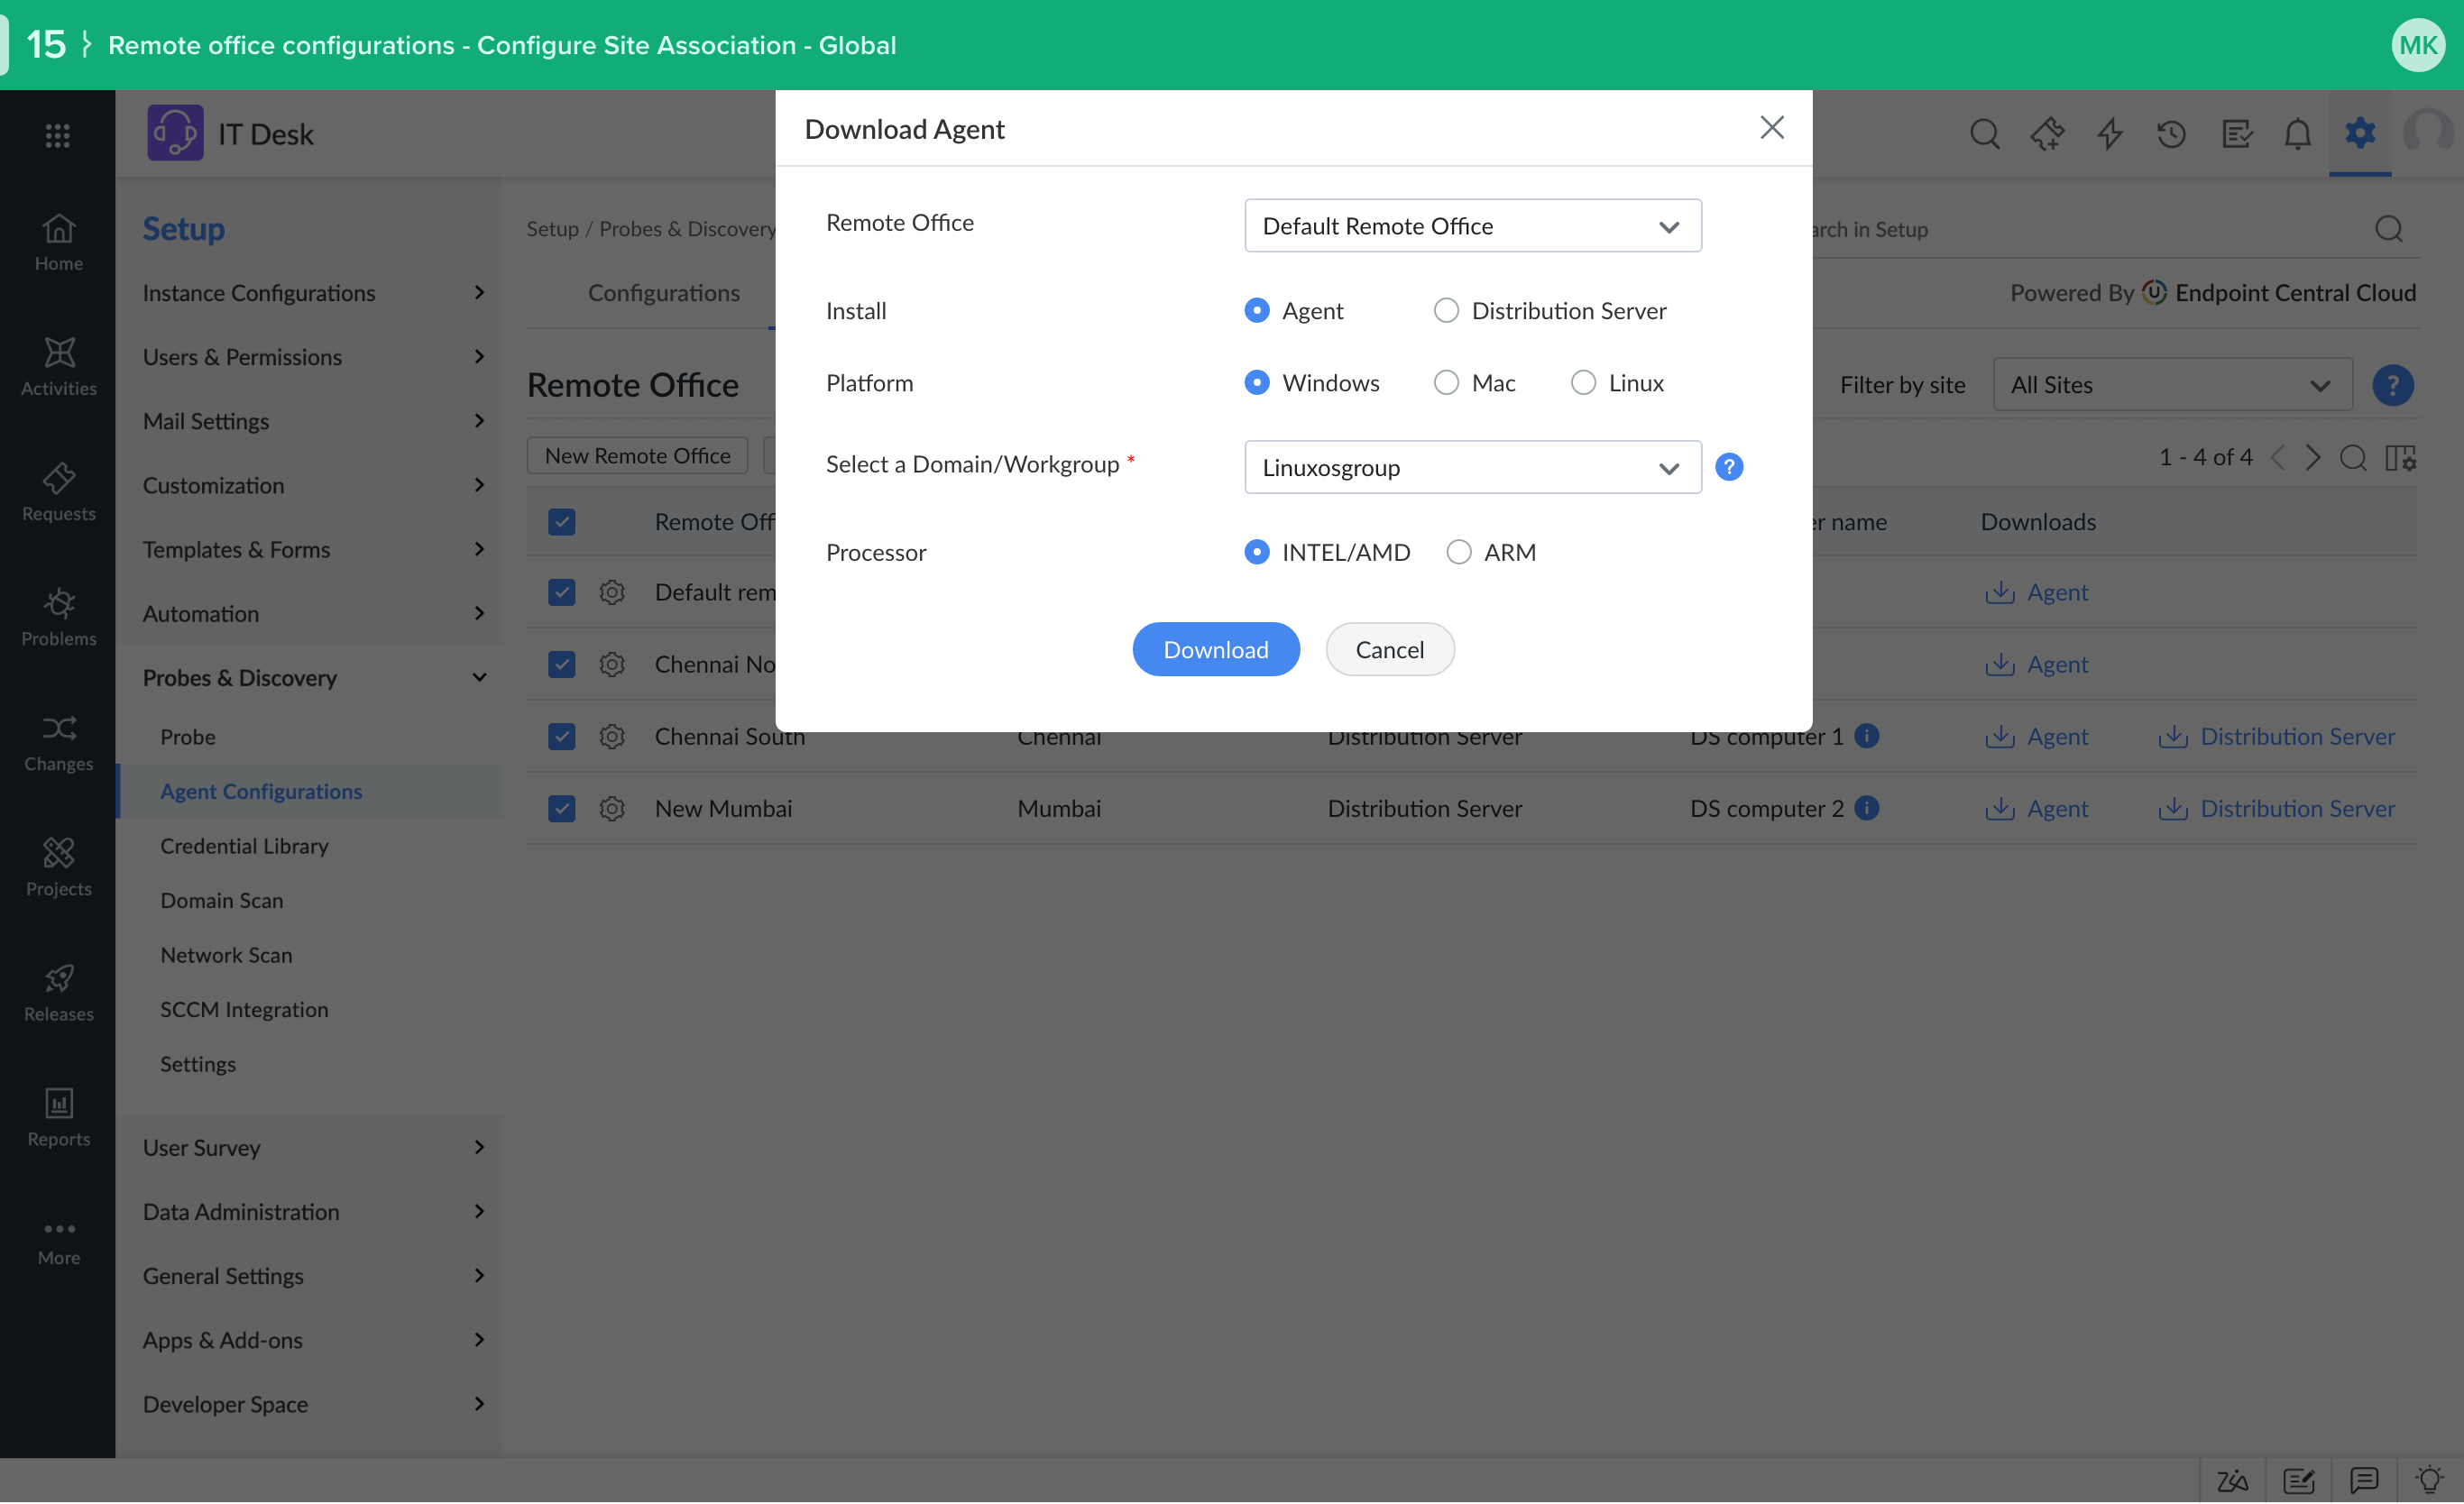Choose Windows platform radio button
Image resolution: width=2464 pixels, height=1504 pixels.
(x=1257, y=383)
